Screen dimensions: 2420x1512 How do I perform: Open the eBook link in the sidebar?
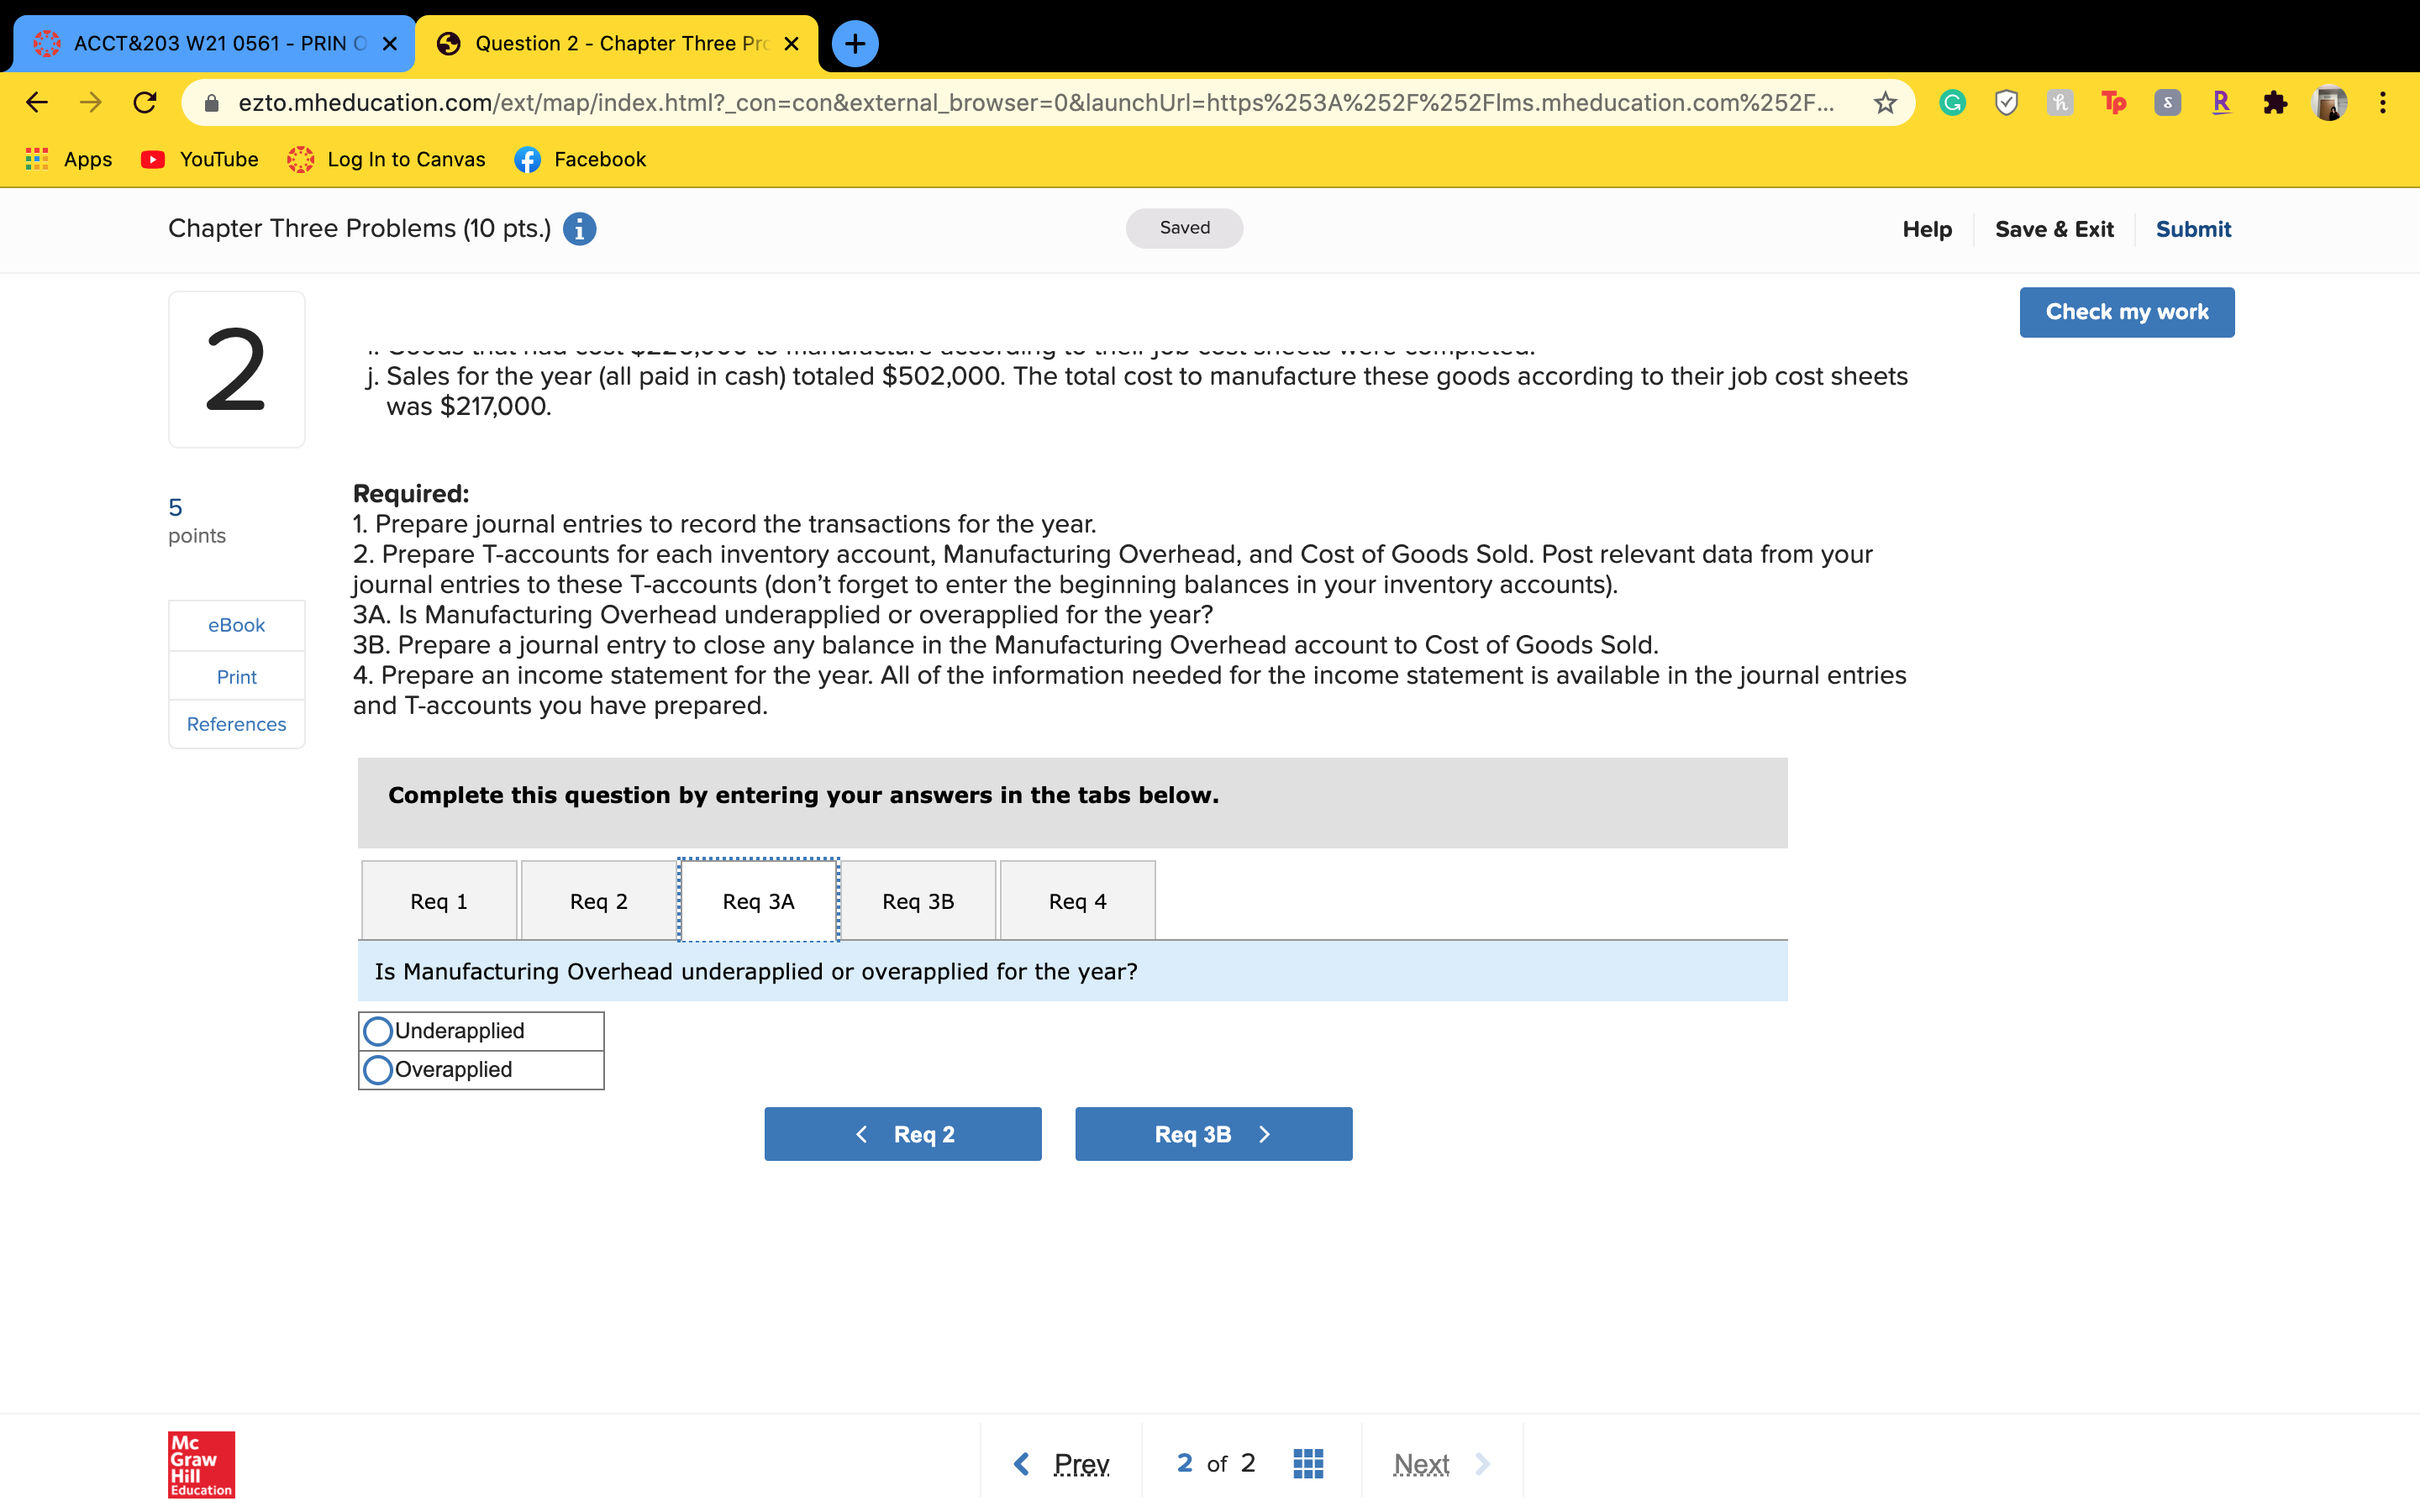[236, 625]
